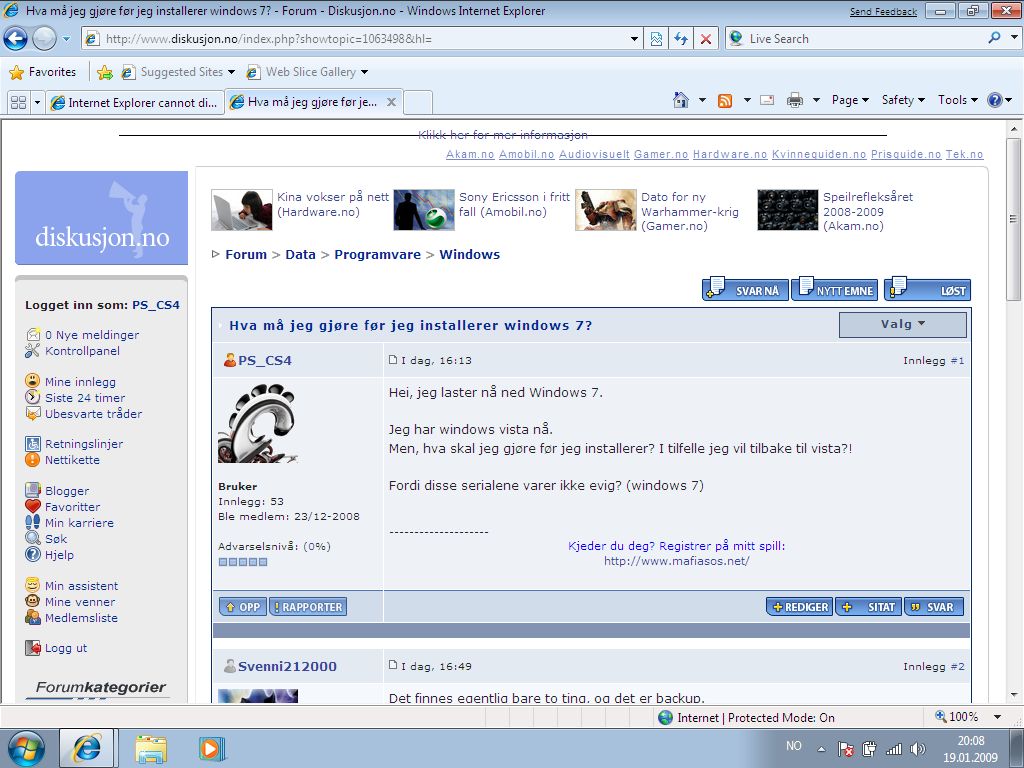Click PS_CS4 avatar image

click(257, 423)
